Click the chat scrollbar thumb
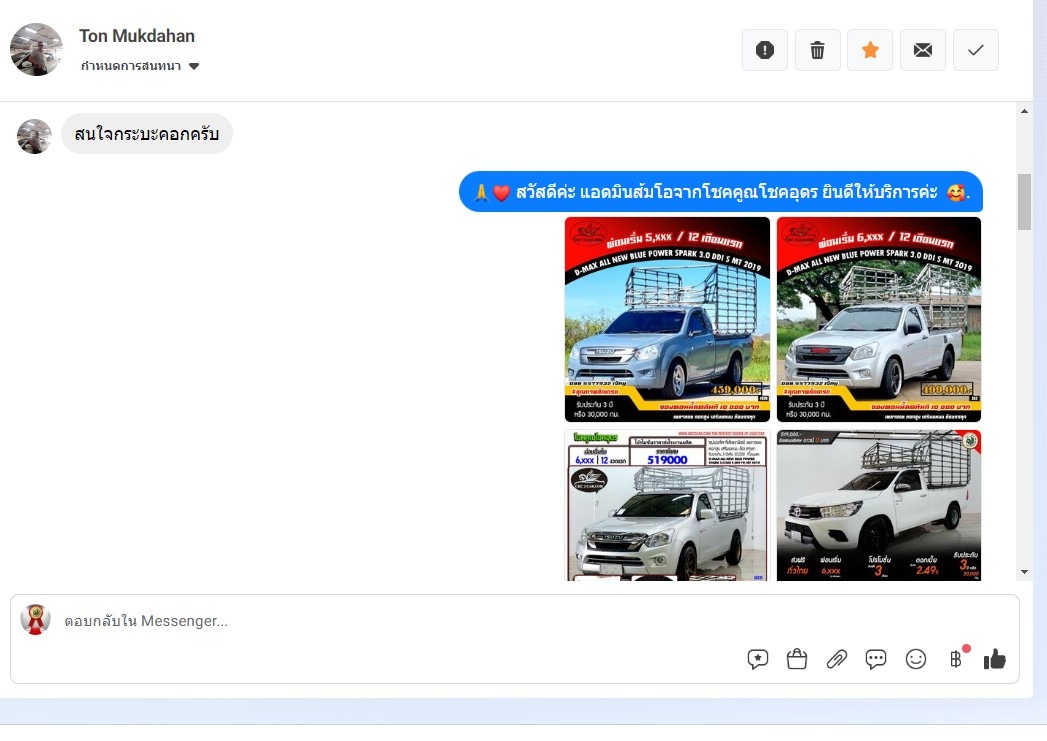 pos(1024,201)
